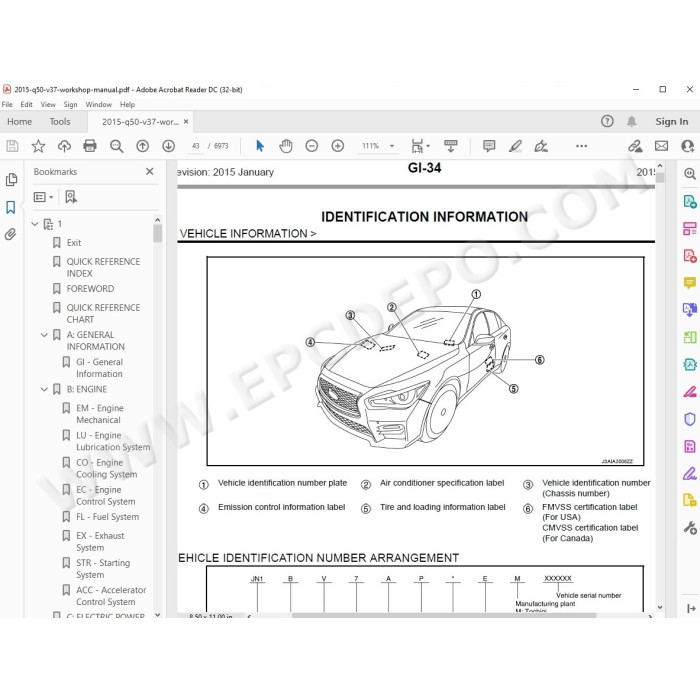The image size is (700, 700).
Task: Open the notifications bell
Action: [x=631, y=121]
